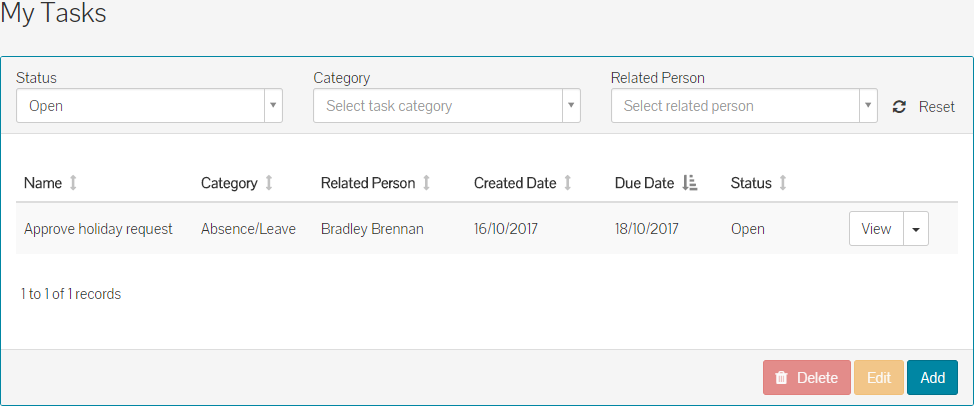Click the Reset refresh icon
Viewport: 974px width, 406px height.
click(899, 107)
